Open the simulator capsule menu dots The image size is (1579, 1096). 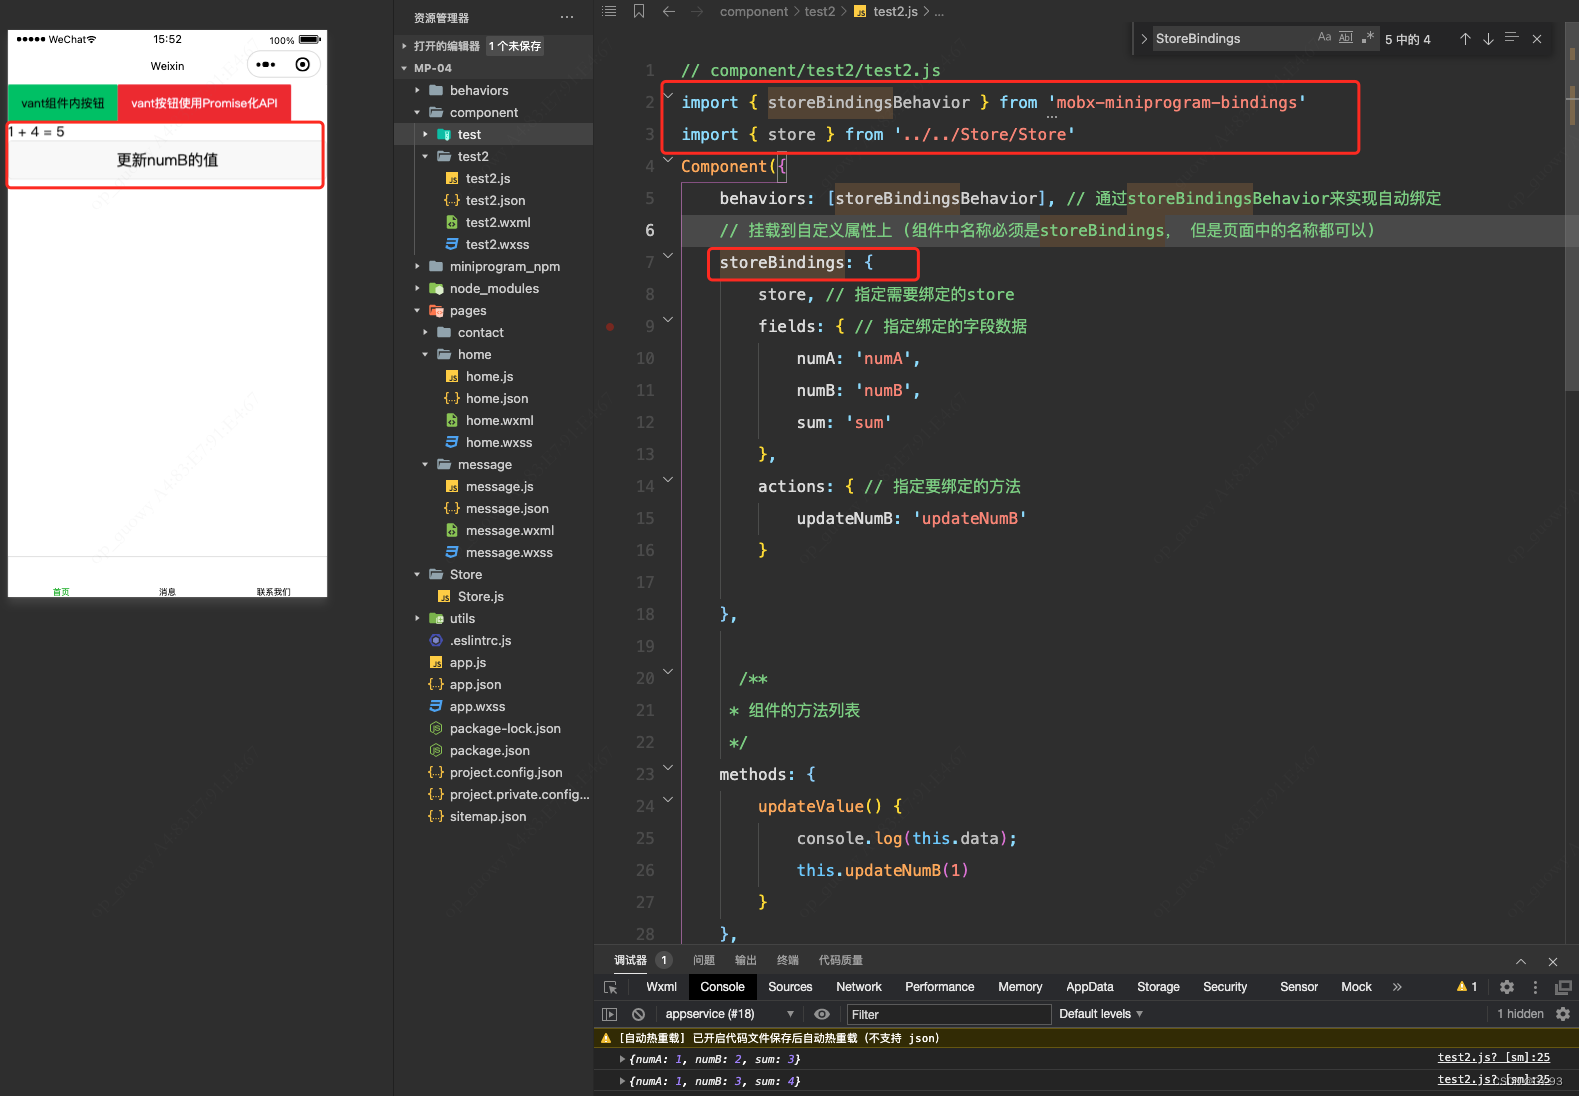tap(265, 65)
